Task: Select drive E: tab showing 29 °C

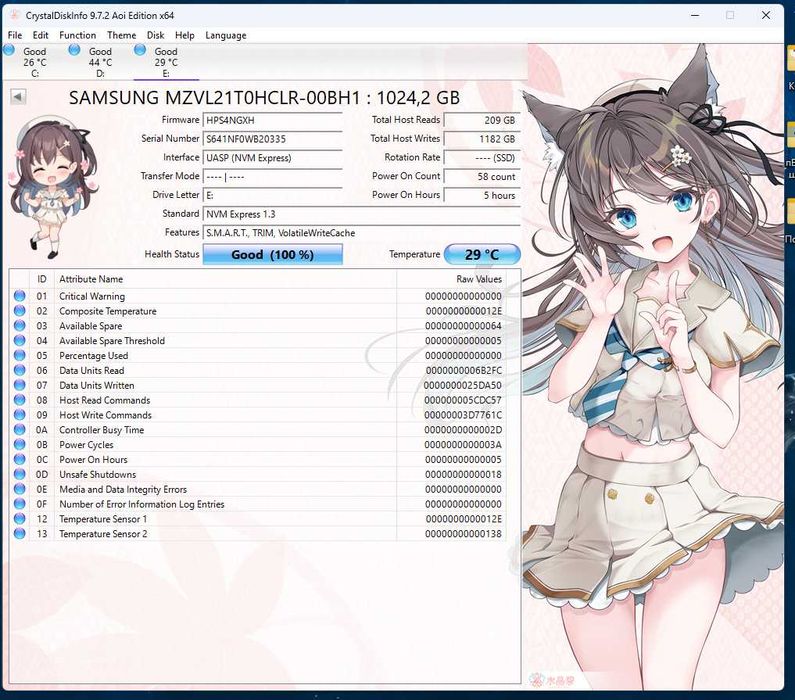Action: pyautogui.click(x=166, y=62)
